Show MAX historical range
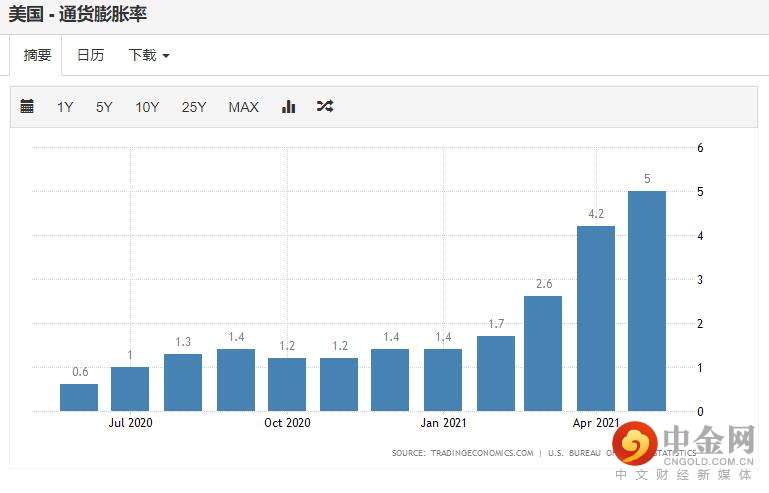This screenshot has width=769, height=493. tap(243, 107)
